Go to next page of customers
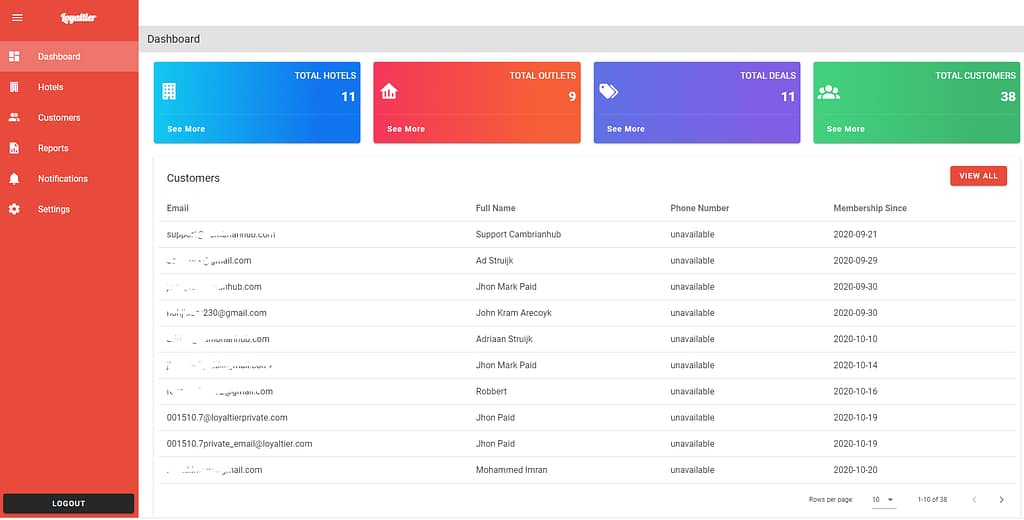The width and height of the screenshot is (1024, 520). (1001, 499)
